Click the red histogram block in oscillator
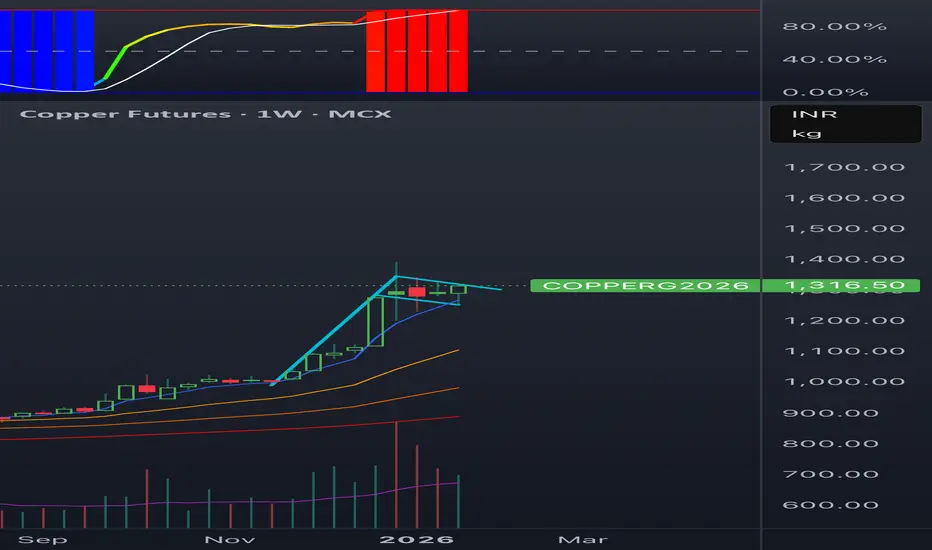The image size is (932, 550). tap(417, 51)
